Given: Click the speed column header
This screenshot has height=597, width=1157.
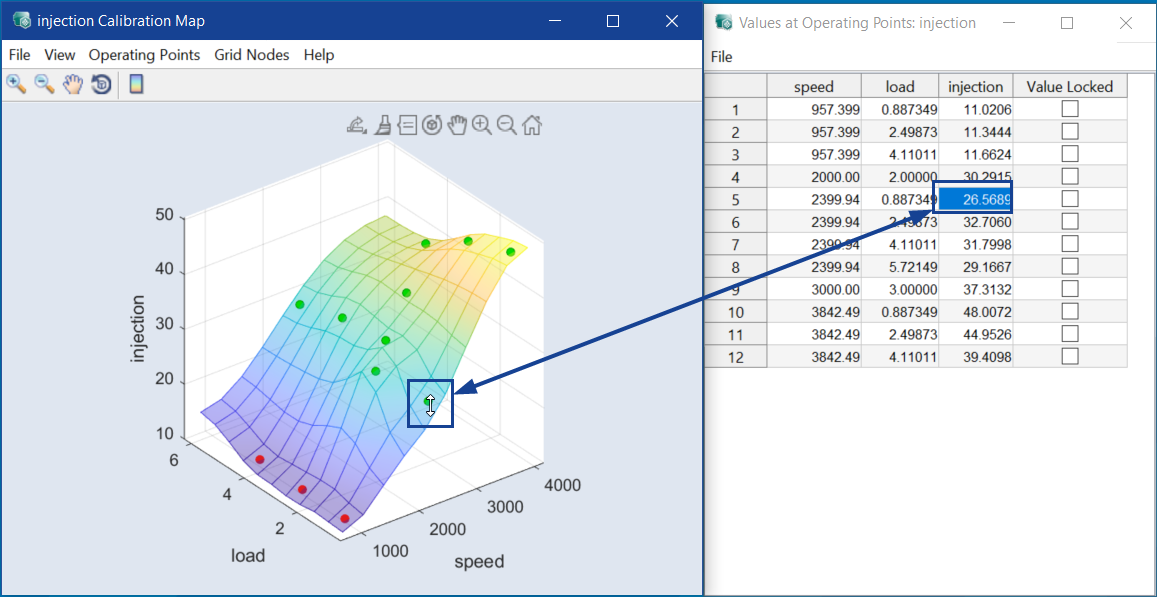Looking at the screenshot, I should [813, 87].
